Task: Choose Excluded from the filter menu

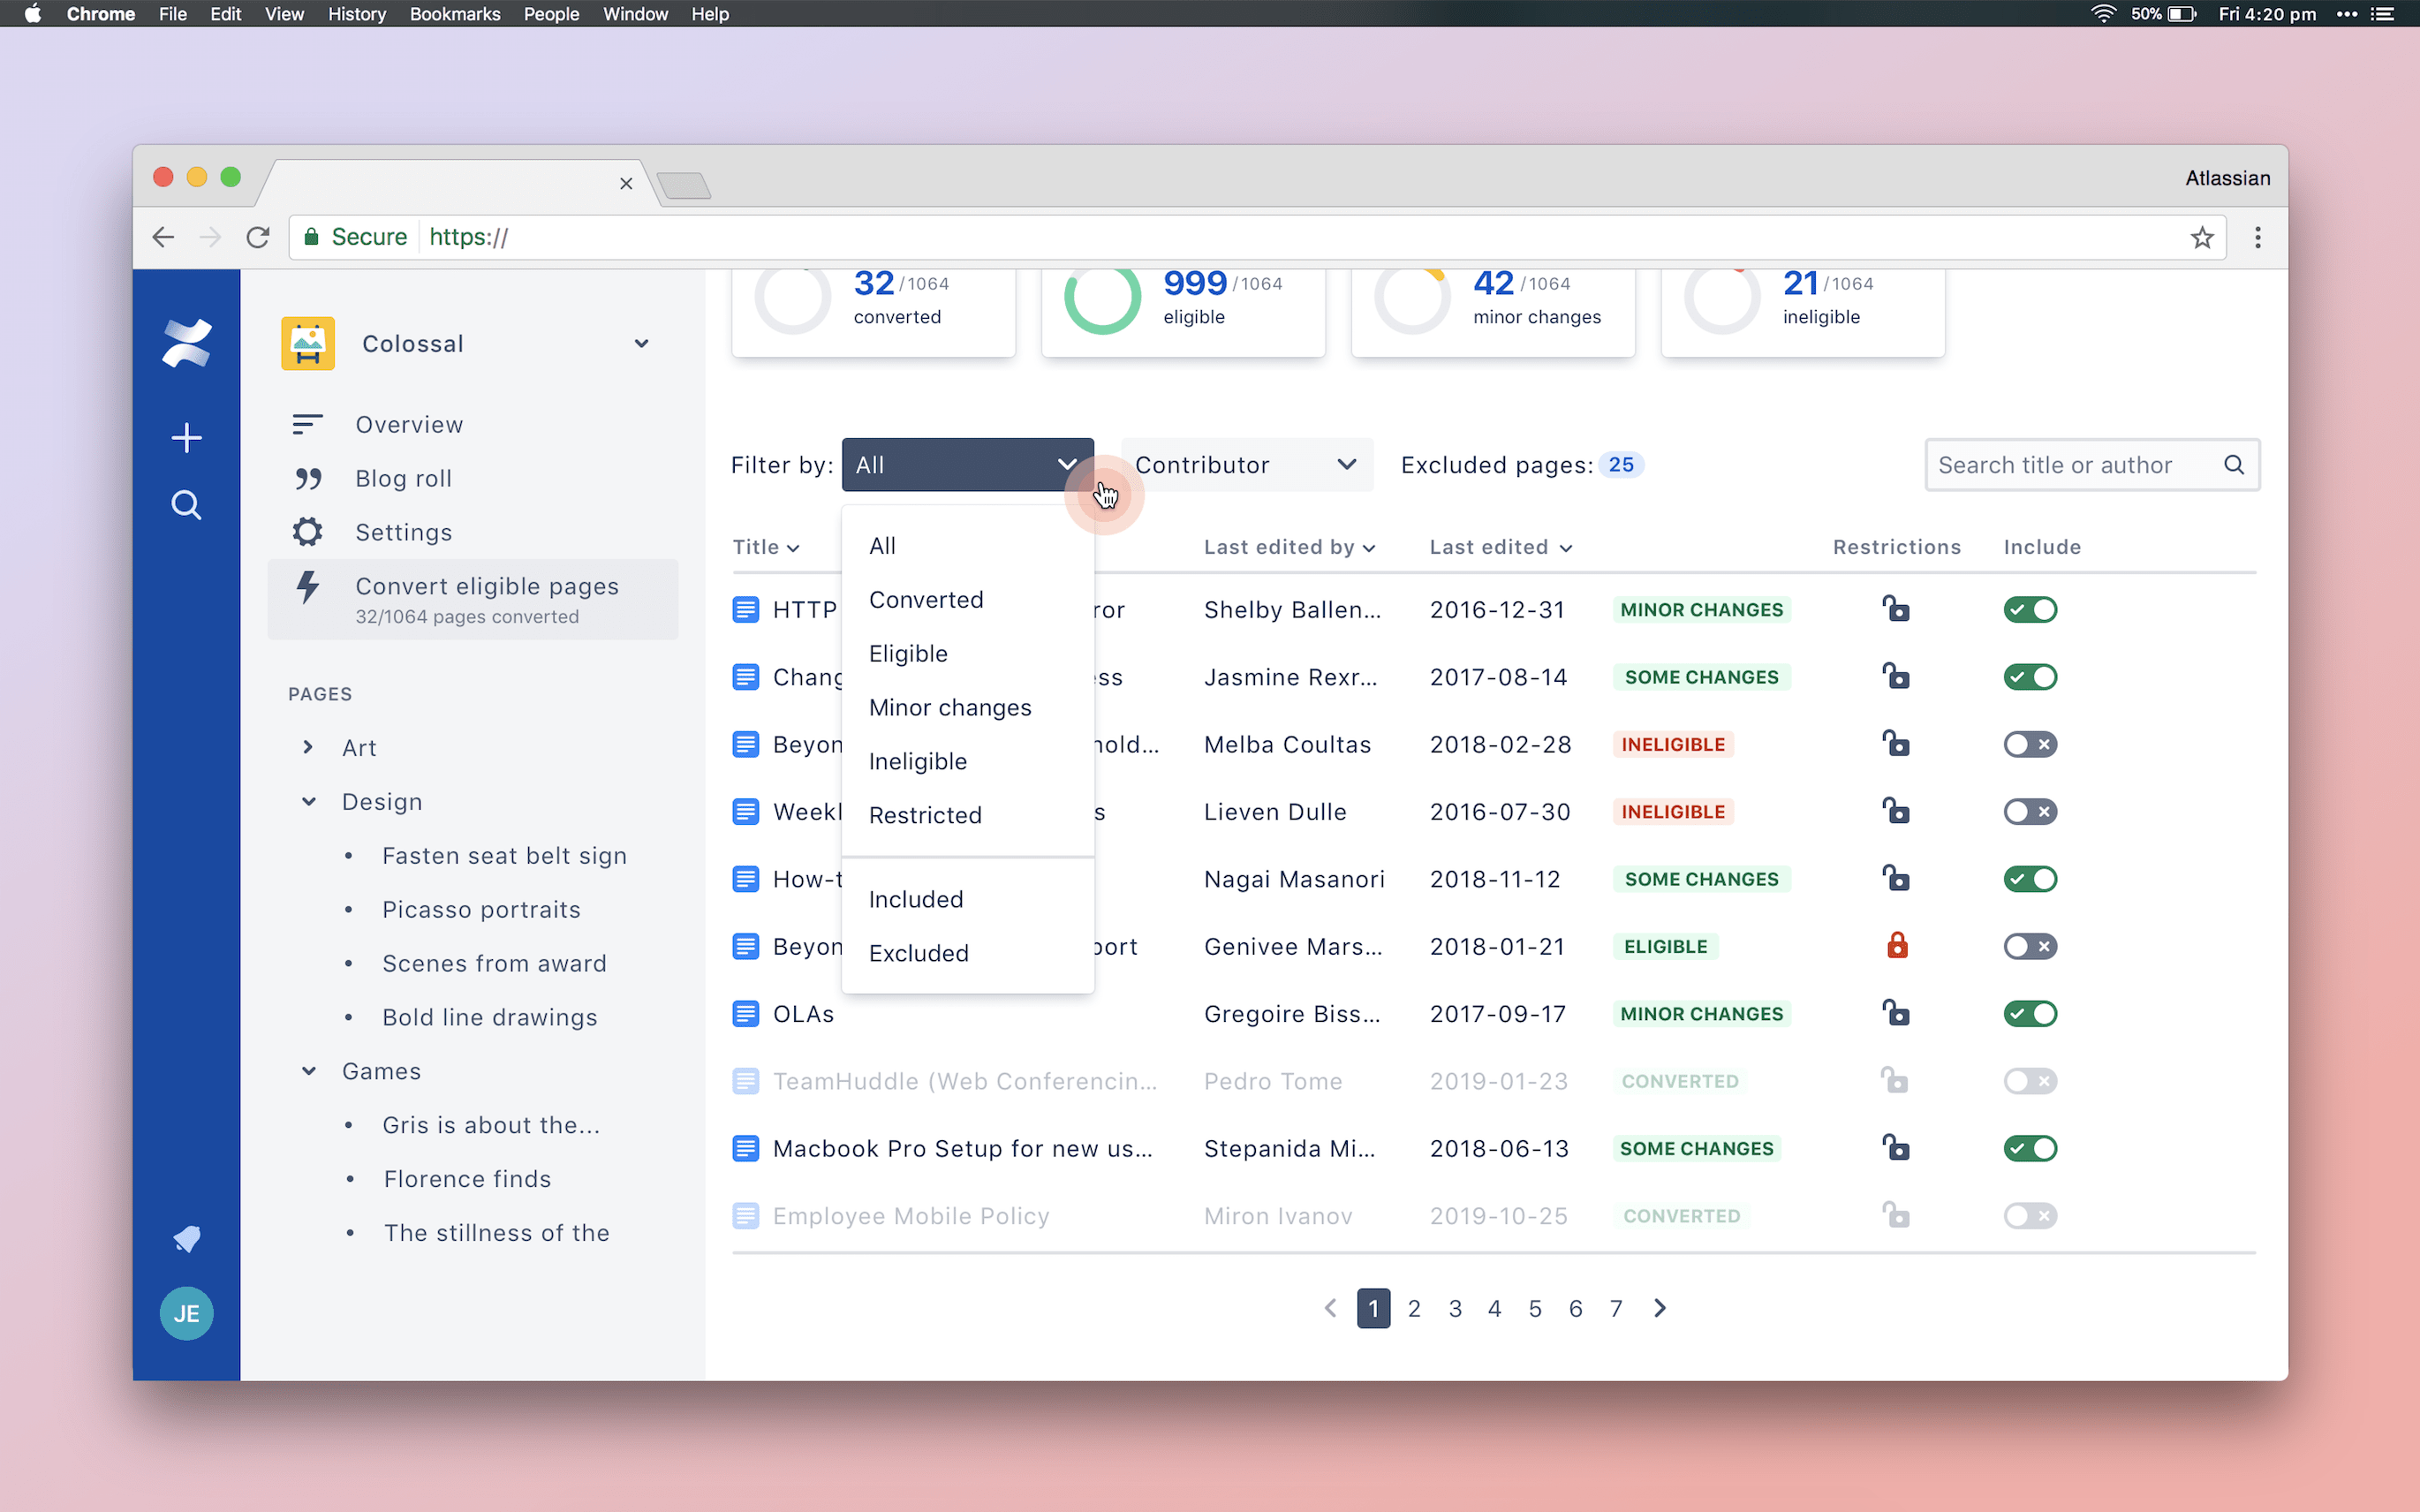Action: [x=918, y=953]
